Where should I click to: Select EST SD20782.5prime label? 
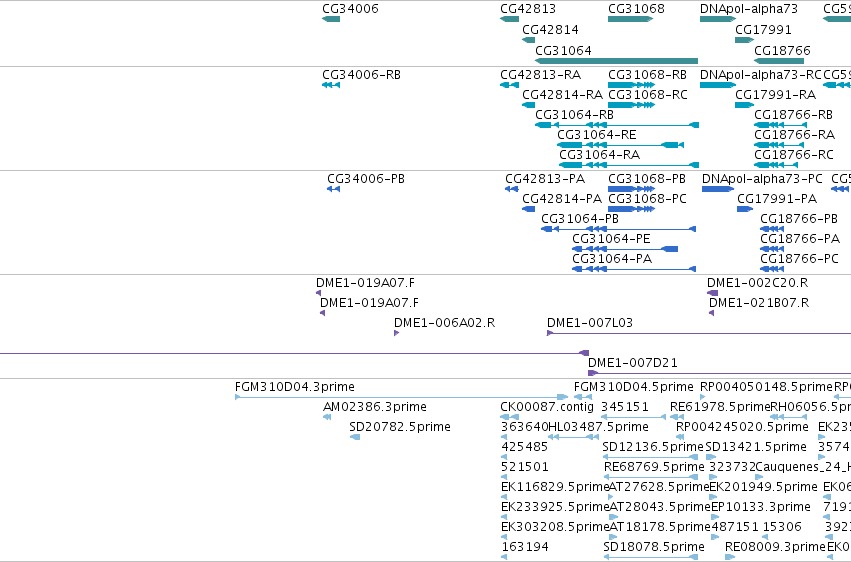[x=400, y=427]
